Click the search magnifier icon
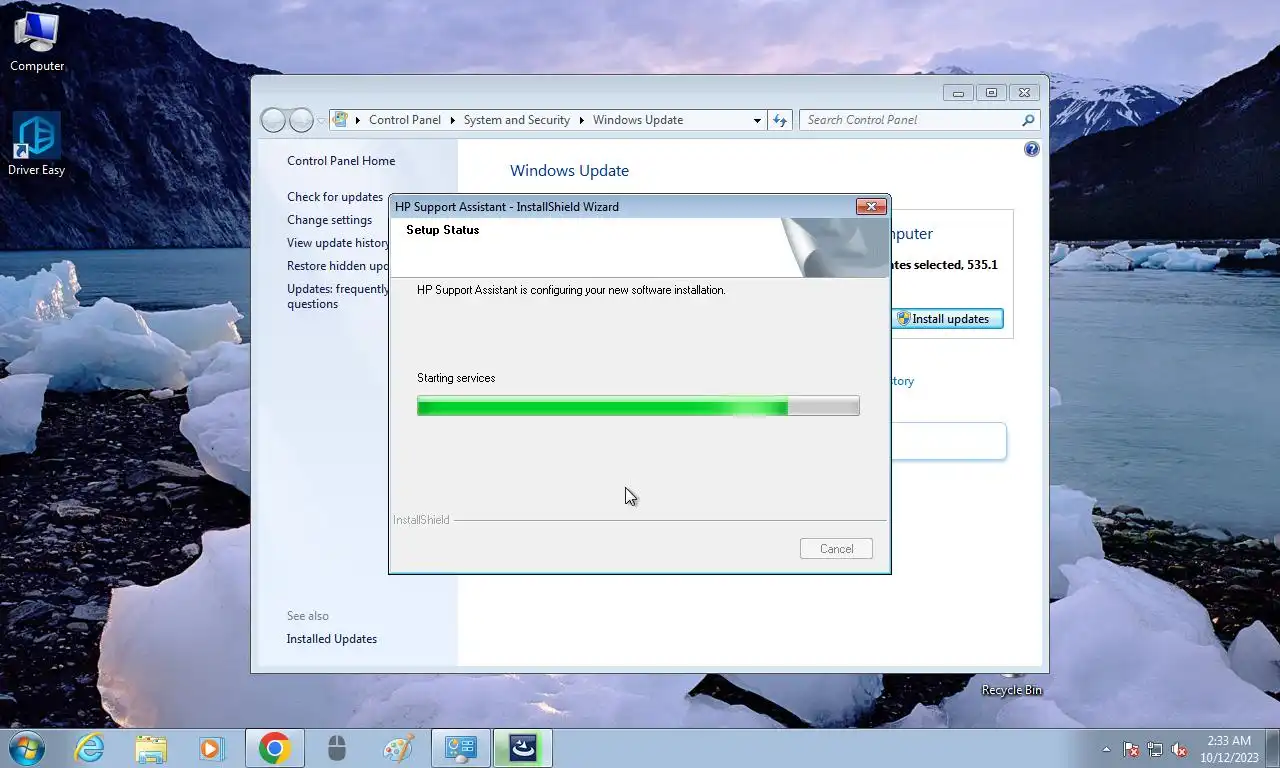The width and height of the screenshot is (1280, 768). (1028, 120)
